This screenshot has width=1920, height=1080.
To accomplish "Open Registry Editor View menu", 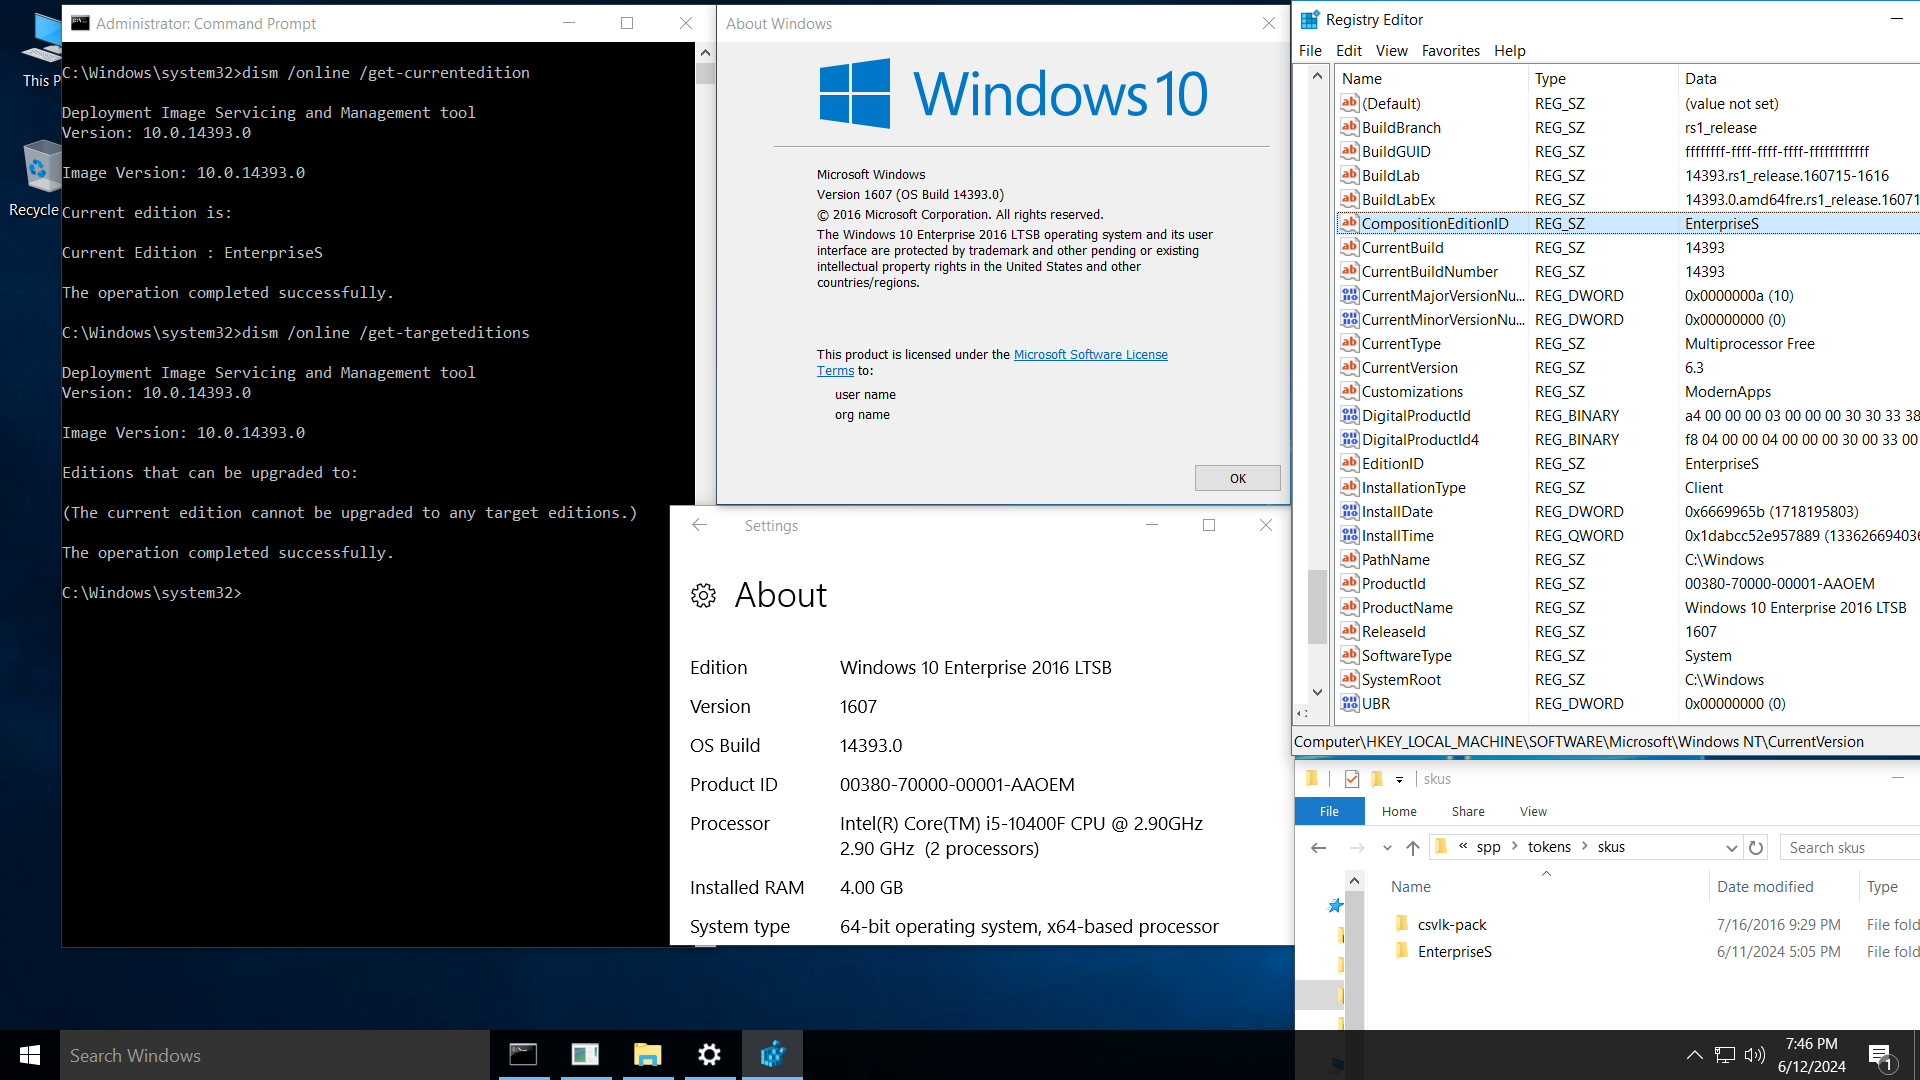I will pyautogui.click(x=1391, y=51).
